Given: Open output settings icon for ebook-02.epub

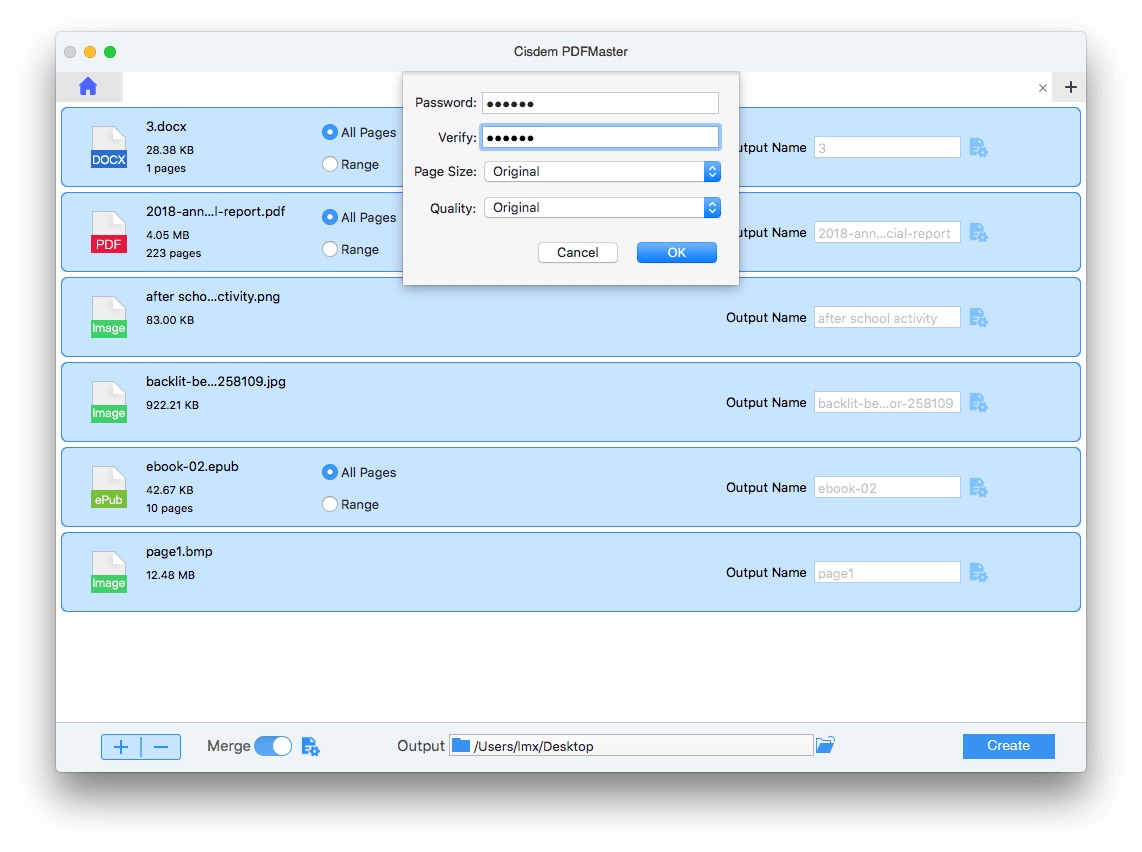Looking at the screenshot, I should pos(978,488).
